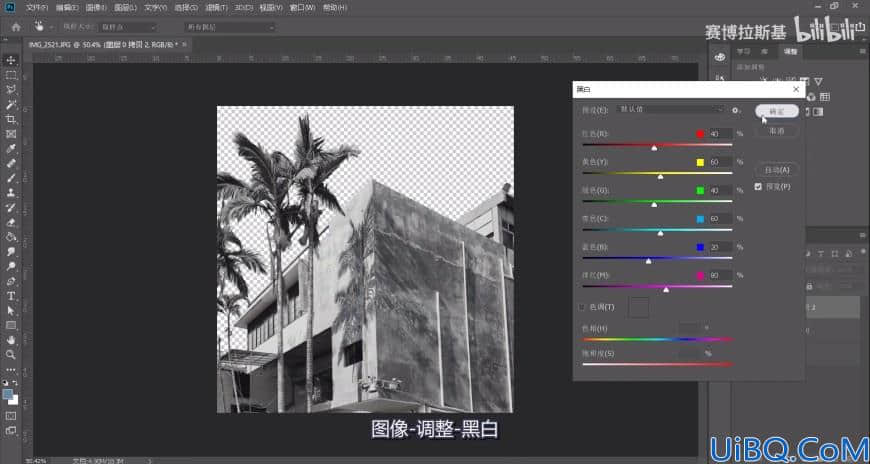Open preset options gear in Black & White dialog
The width and height of the screenshot is (870, 464).
(x=735, y=110)
